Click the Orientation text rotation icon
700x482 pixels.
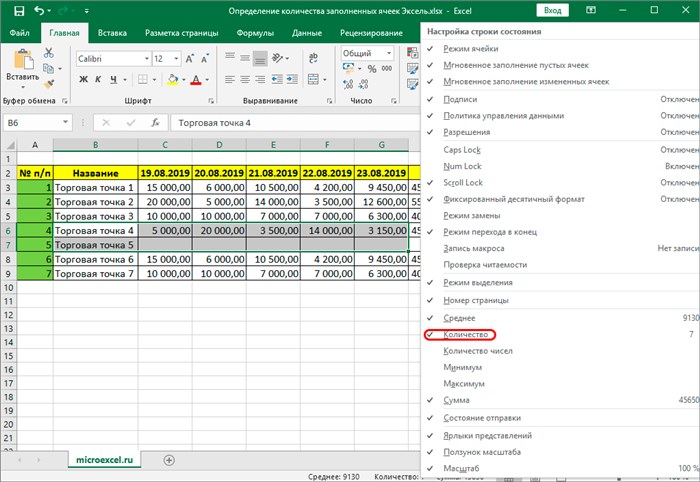tap(278, 58)
